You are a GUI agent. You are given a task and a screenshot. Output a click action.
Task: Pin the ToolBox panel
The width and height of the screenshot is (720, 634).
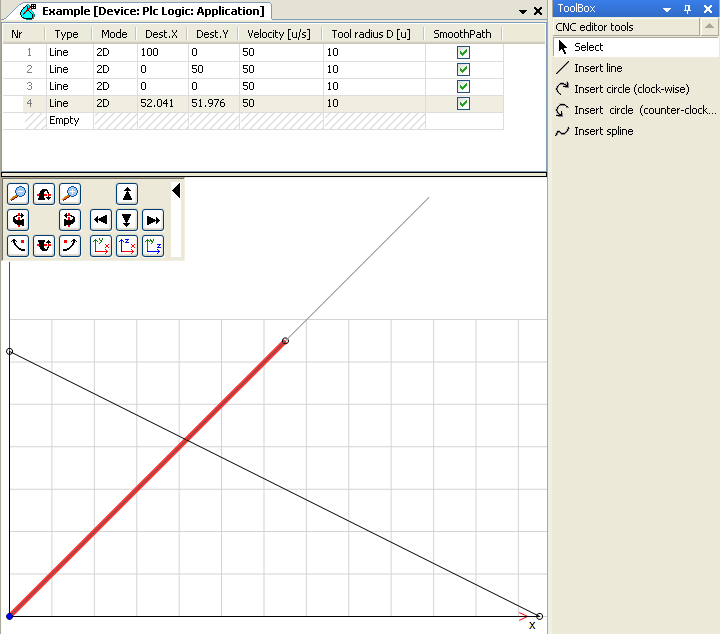[x=687, y=9]
